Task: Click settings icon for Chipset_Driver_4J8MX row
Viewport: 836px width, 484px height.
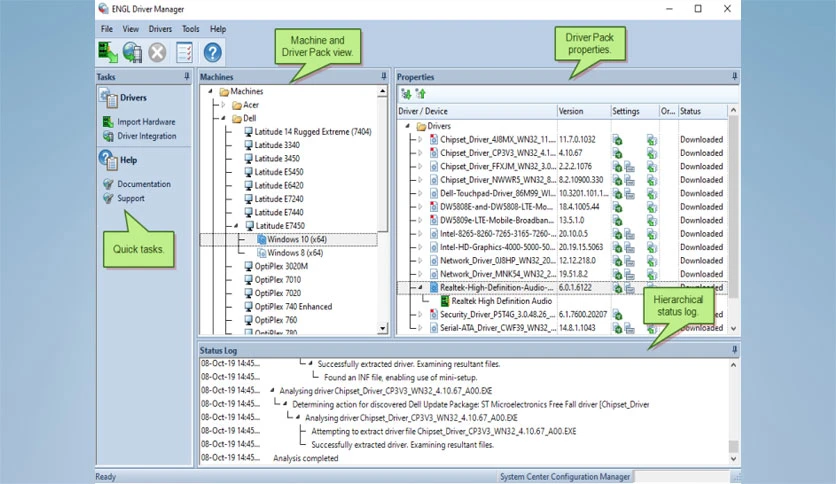Action: [617, 140]
